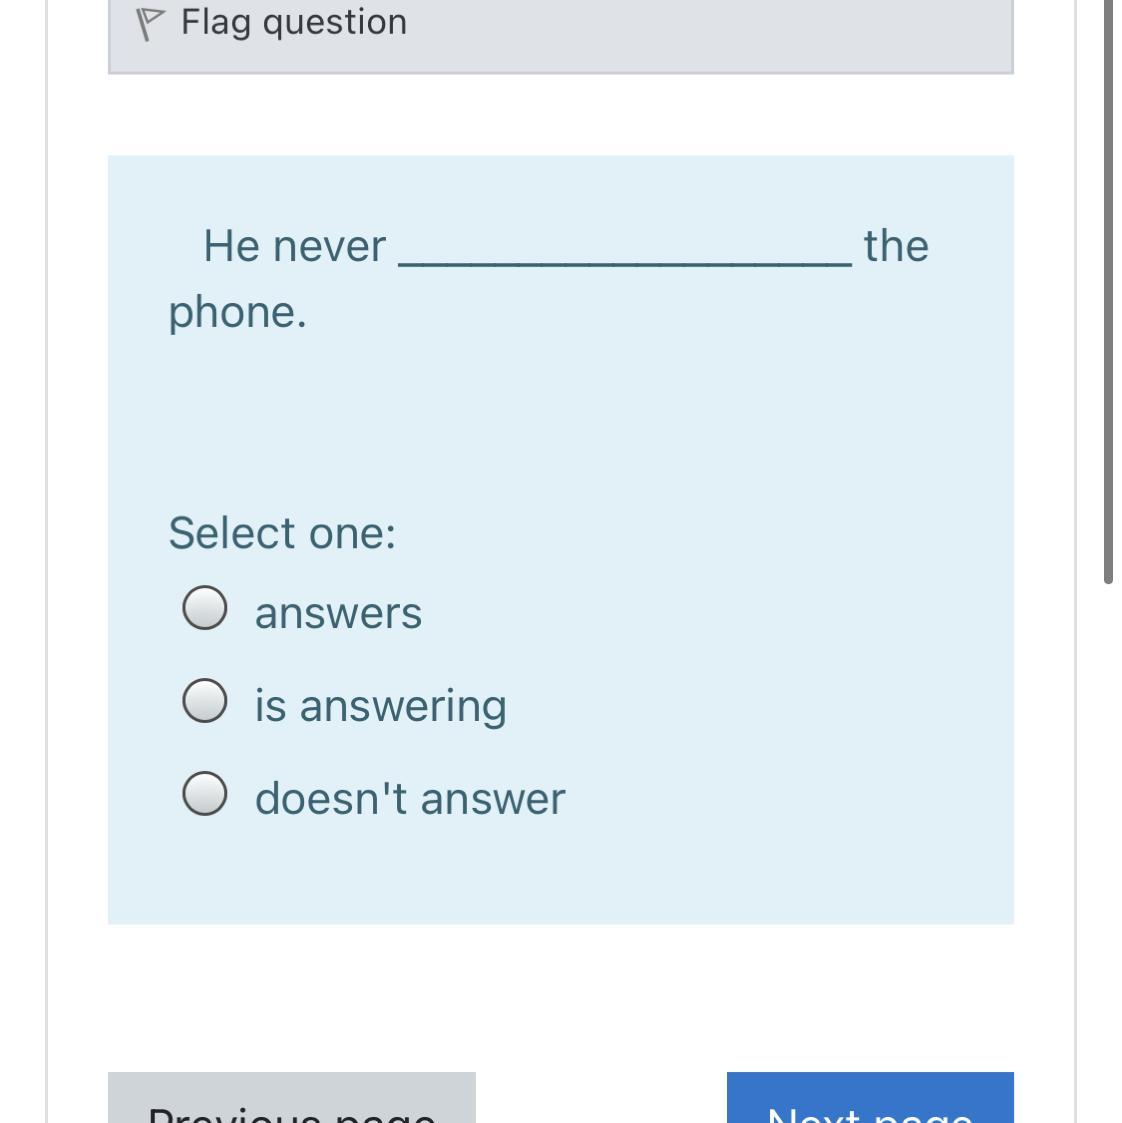1122x1123 pixels.
Task: Go to the Previous page
Action: pyautogui.click(x=291, y=1100)
